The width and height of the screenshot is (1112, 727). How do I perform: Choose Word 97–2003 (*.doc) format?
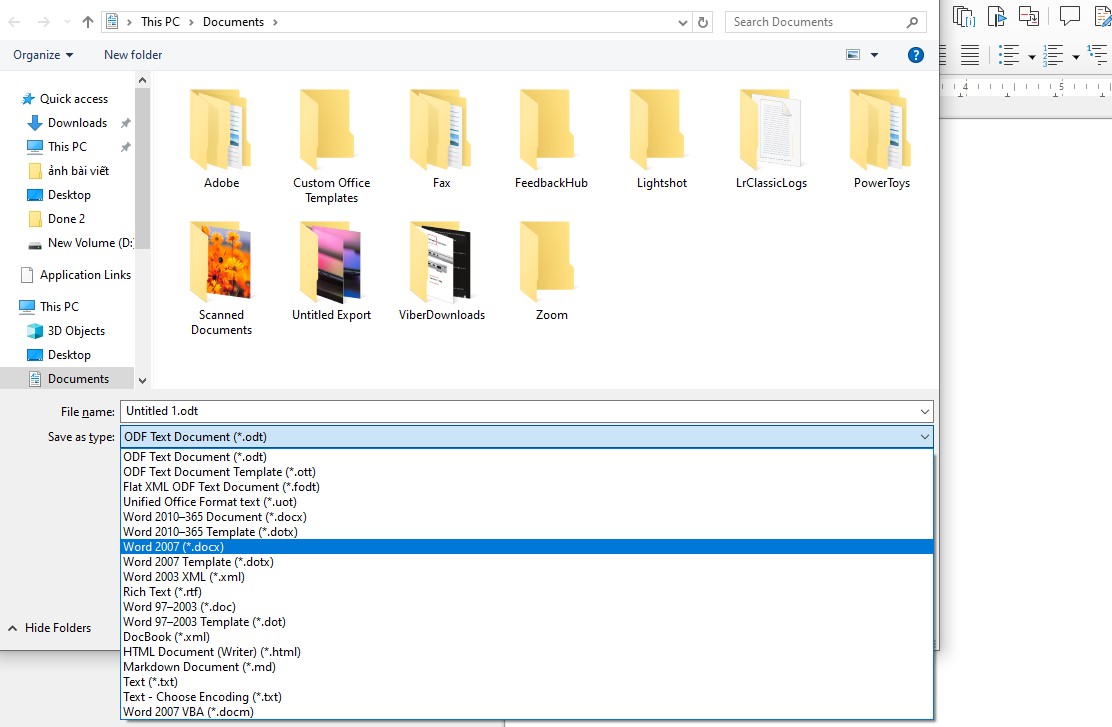(x=527, y=607)
